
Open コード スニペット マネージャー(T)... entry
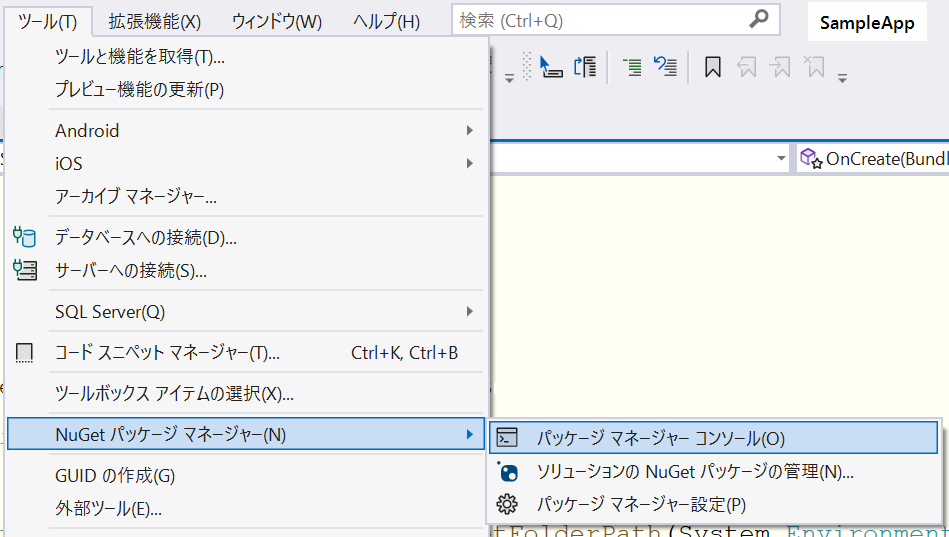tap(245, 352)
